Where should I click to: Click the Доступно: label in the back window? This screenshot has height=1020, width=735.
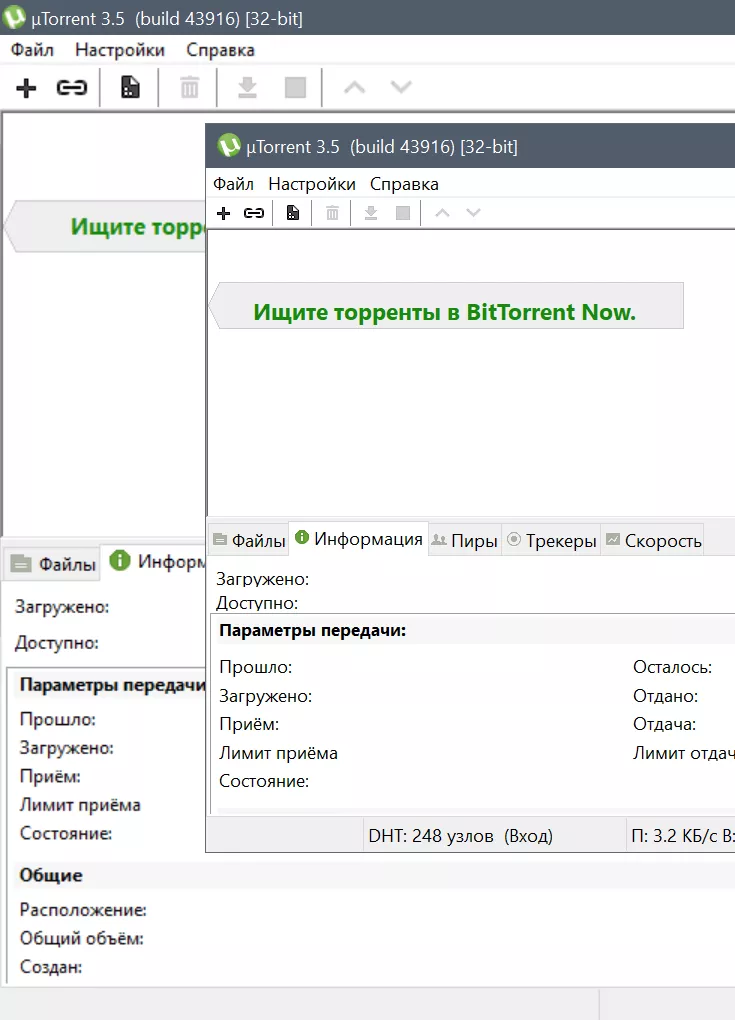pyautogui.click(x=57, y=643)
